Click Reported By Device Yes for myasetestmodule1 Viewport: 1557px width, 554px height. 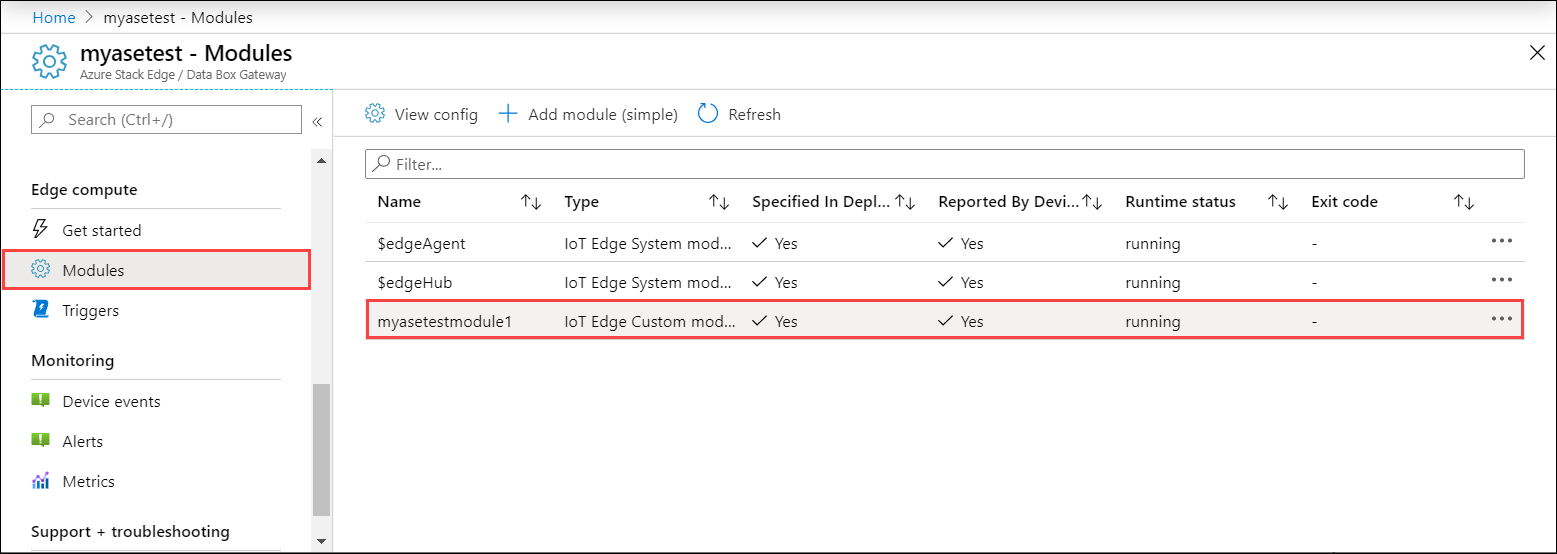point(961,321)
